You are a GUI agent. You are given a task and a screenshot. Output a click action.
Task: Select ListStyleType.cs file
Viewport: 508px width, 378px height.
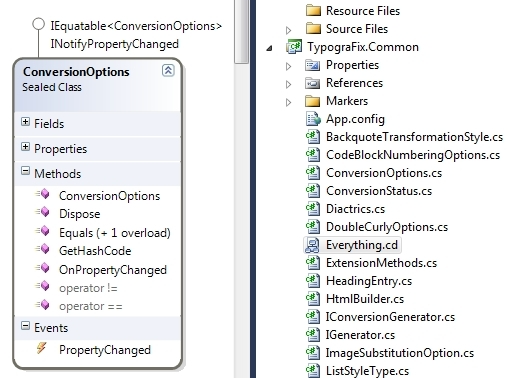point(367,371)
